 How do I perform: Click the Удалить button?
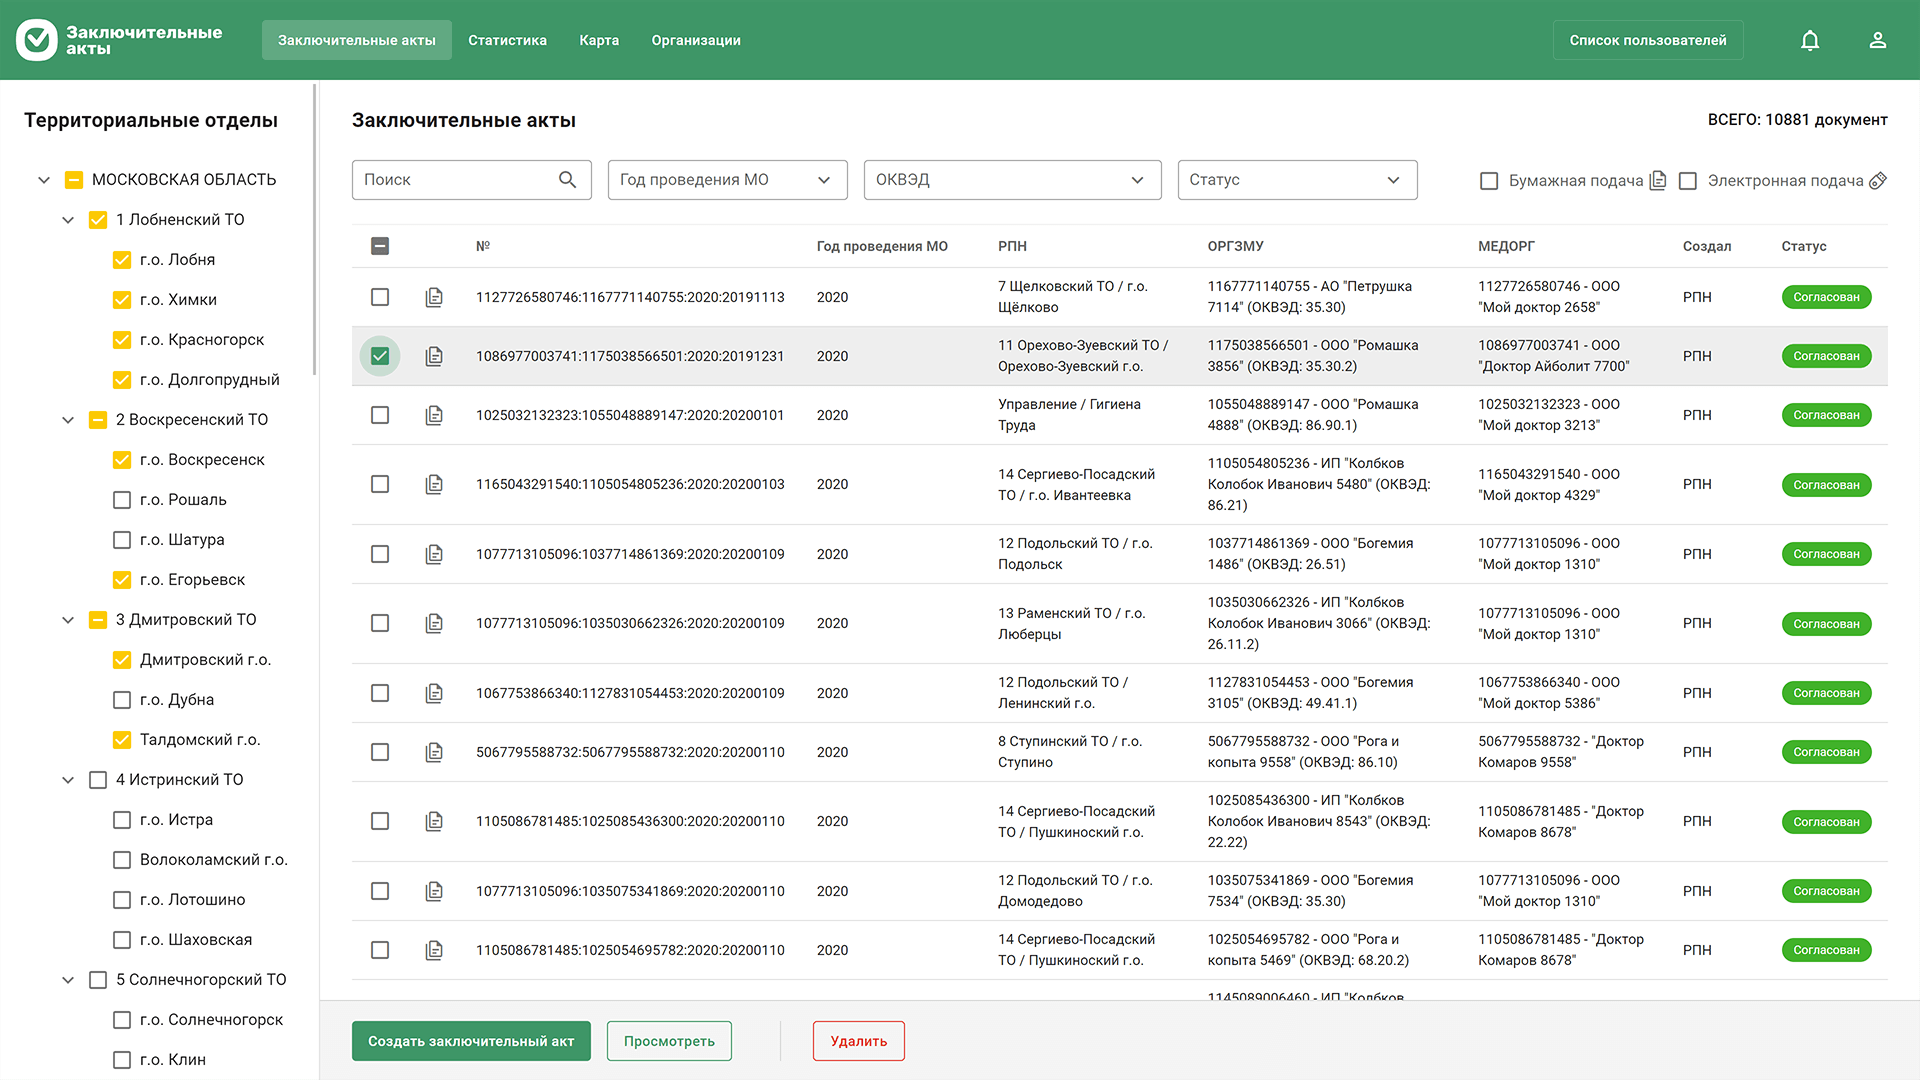coord(859,1041)
